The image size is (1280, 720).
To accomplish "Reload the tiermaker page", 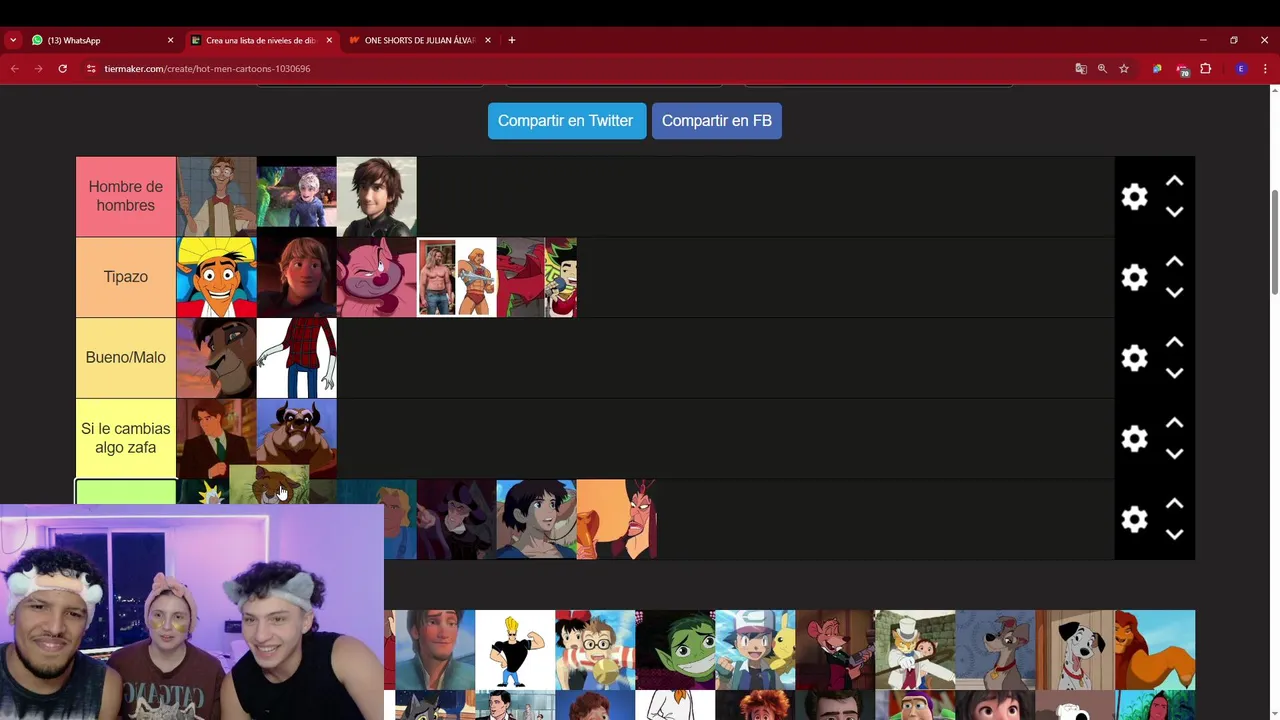I will pyautogui.click(x=62, y=69).
